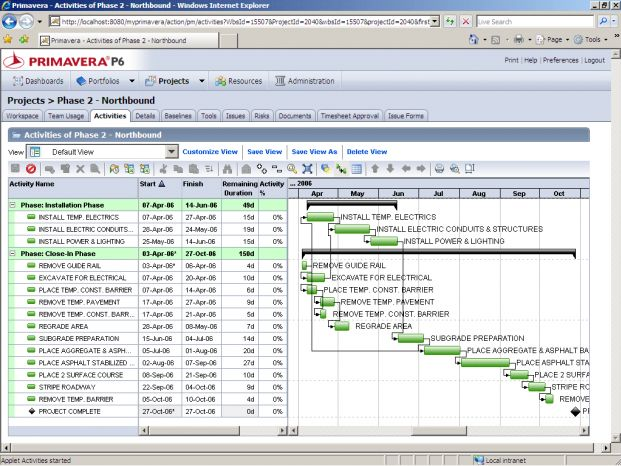The image size is (621, 466).
Task: Click the Delete activity X icon
Action: pyautogui.click(x=80, y=169)
